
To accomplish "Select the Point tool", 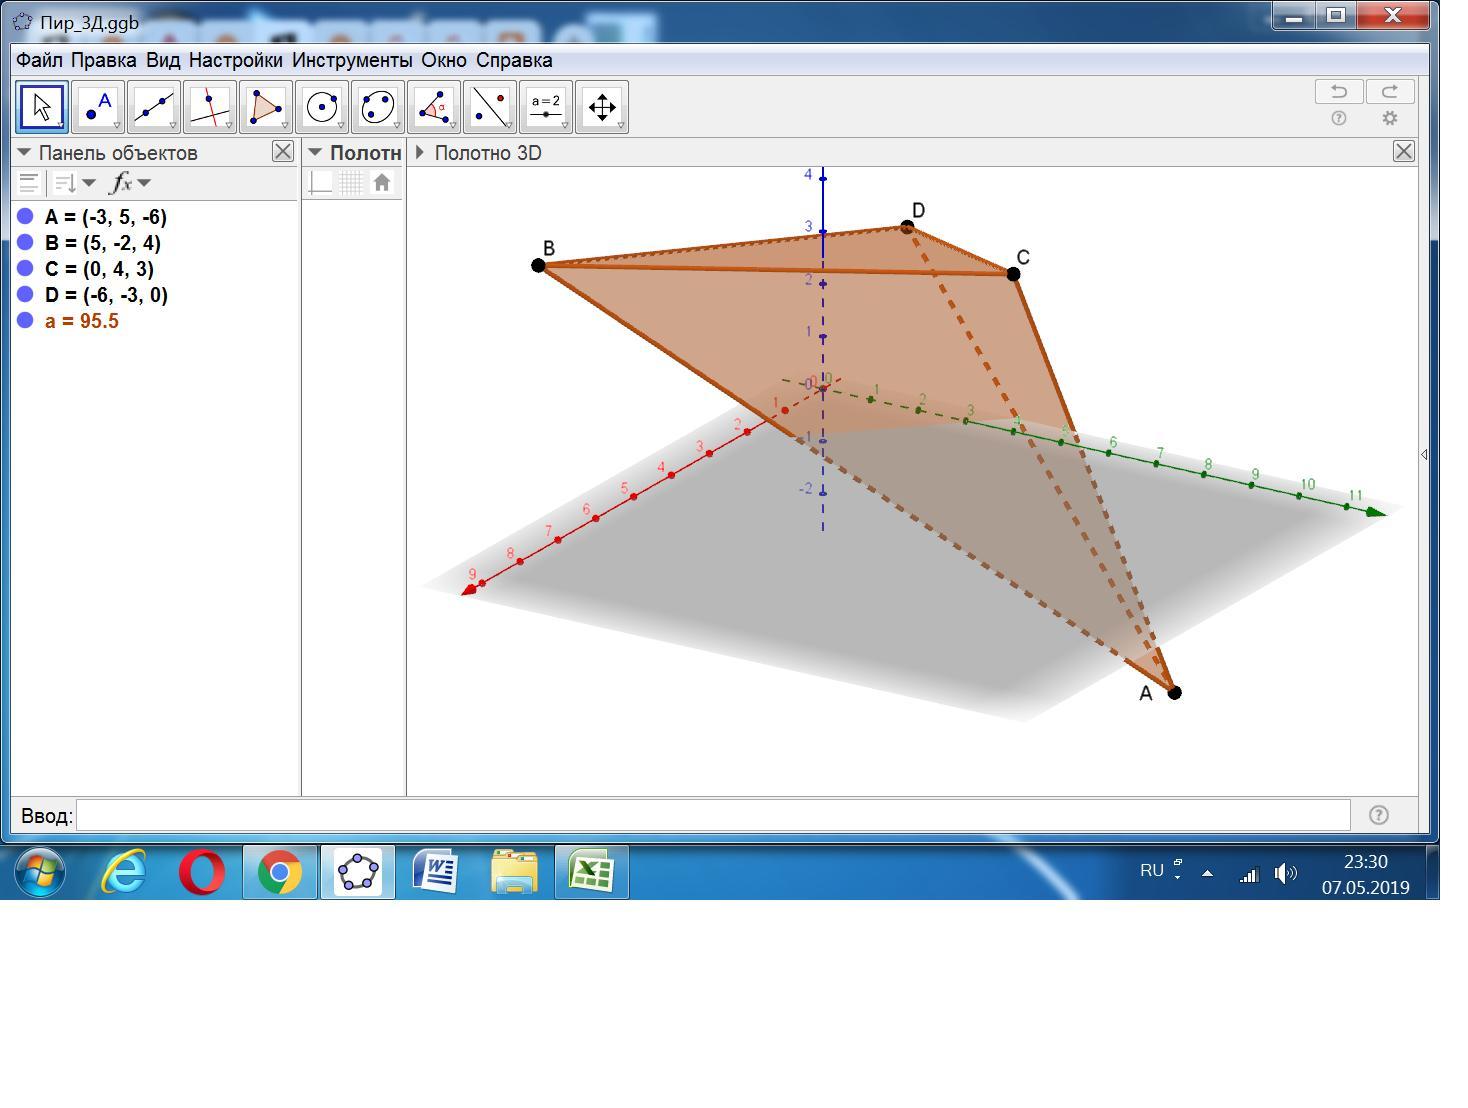I will pyautogui.click(x=98, y=107).
